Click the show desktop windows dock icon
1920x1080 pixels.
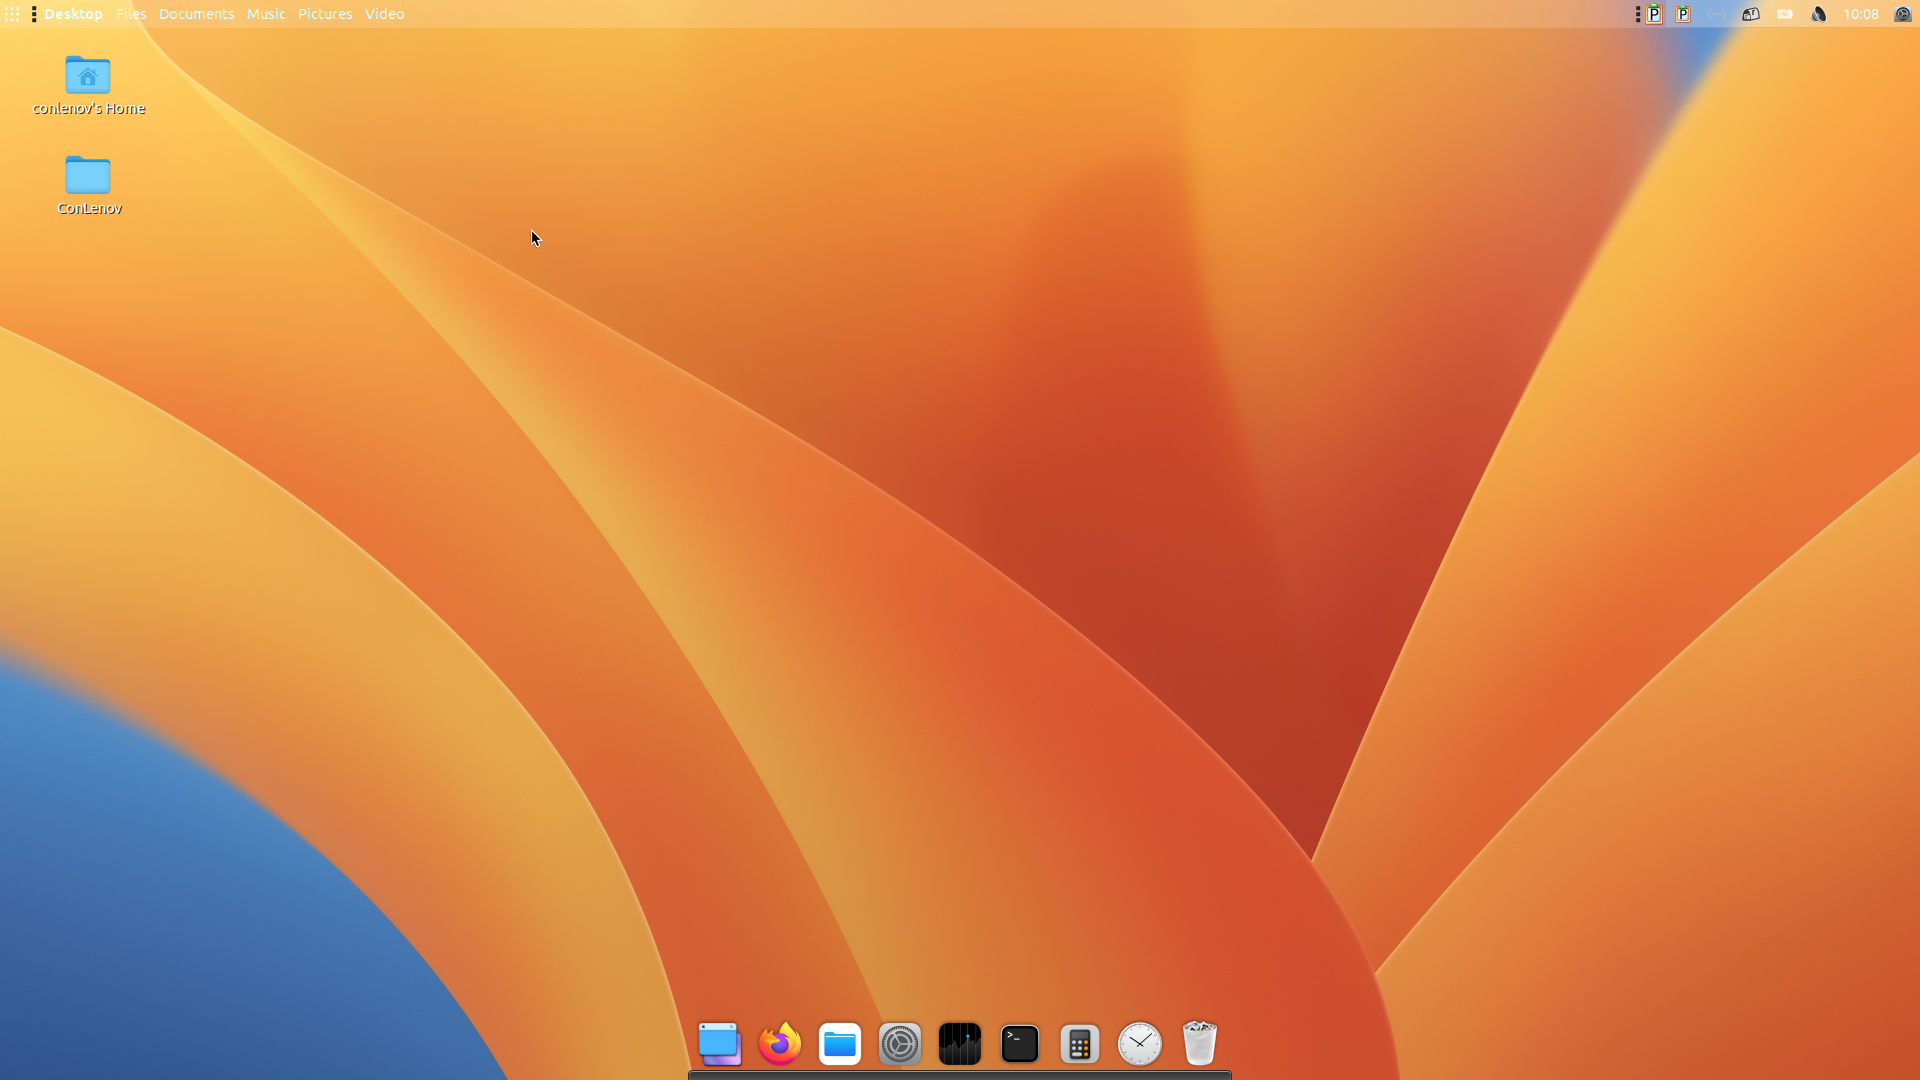point(720,1044)
